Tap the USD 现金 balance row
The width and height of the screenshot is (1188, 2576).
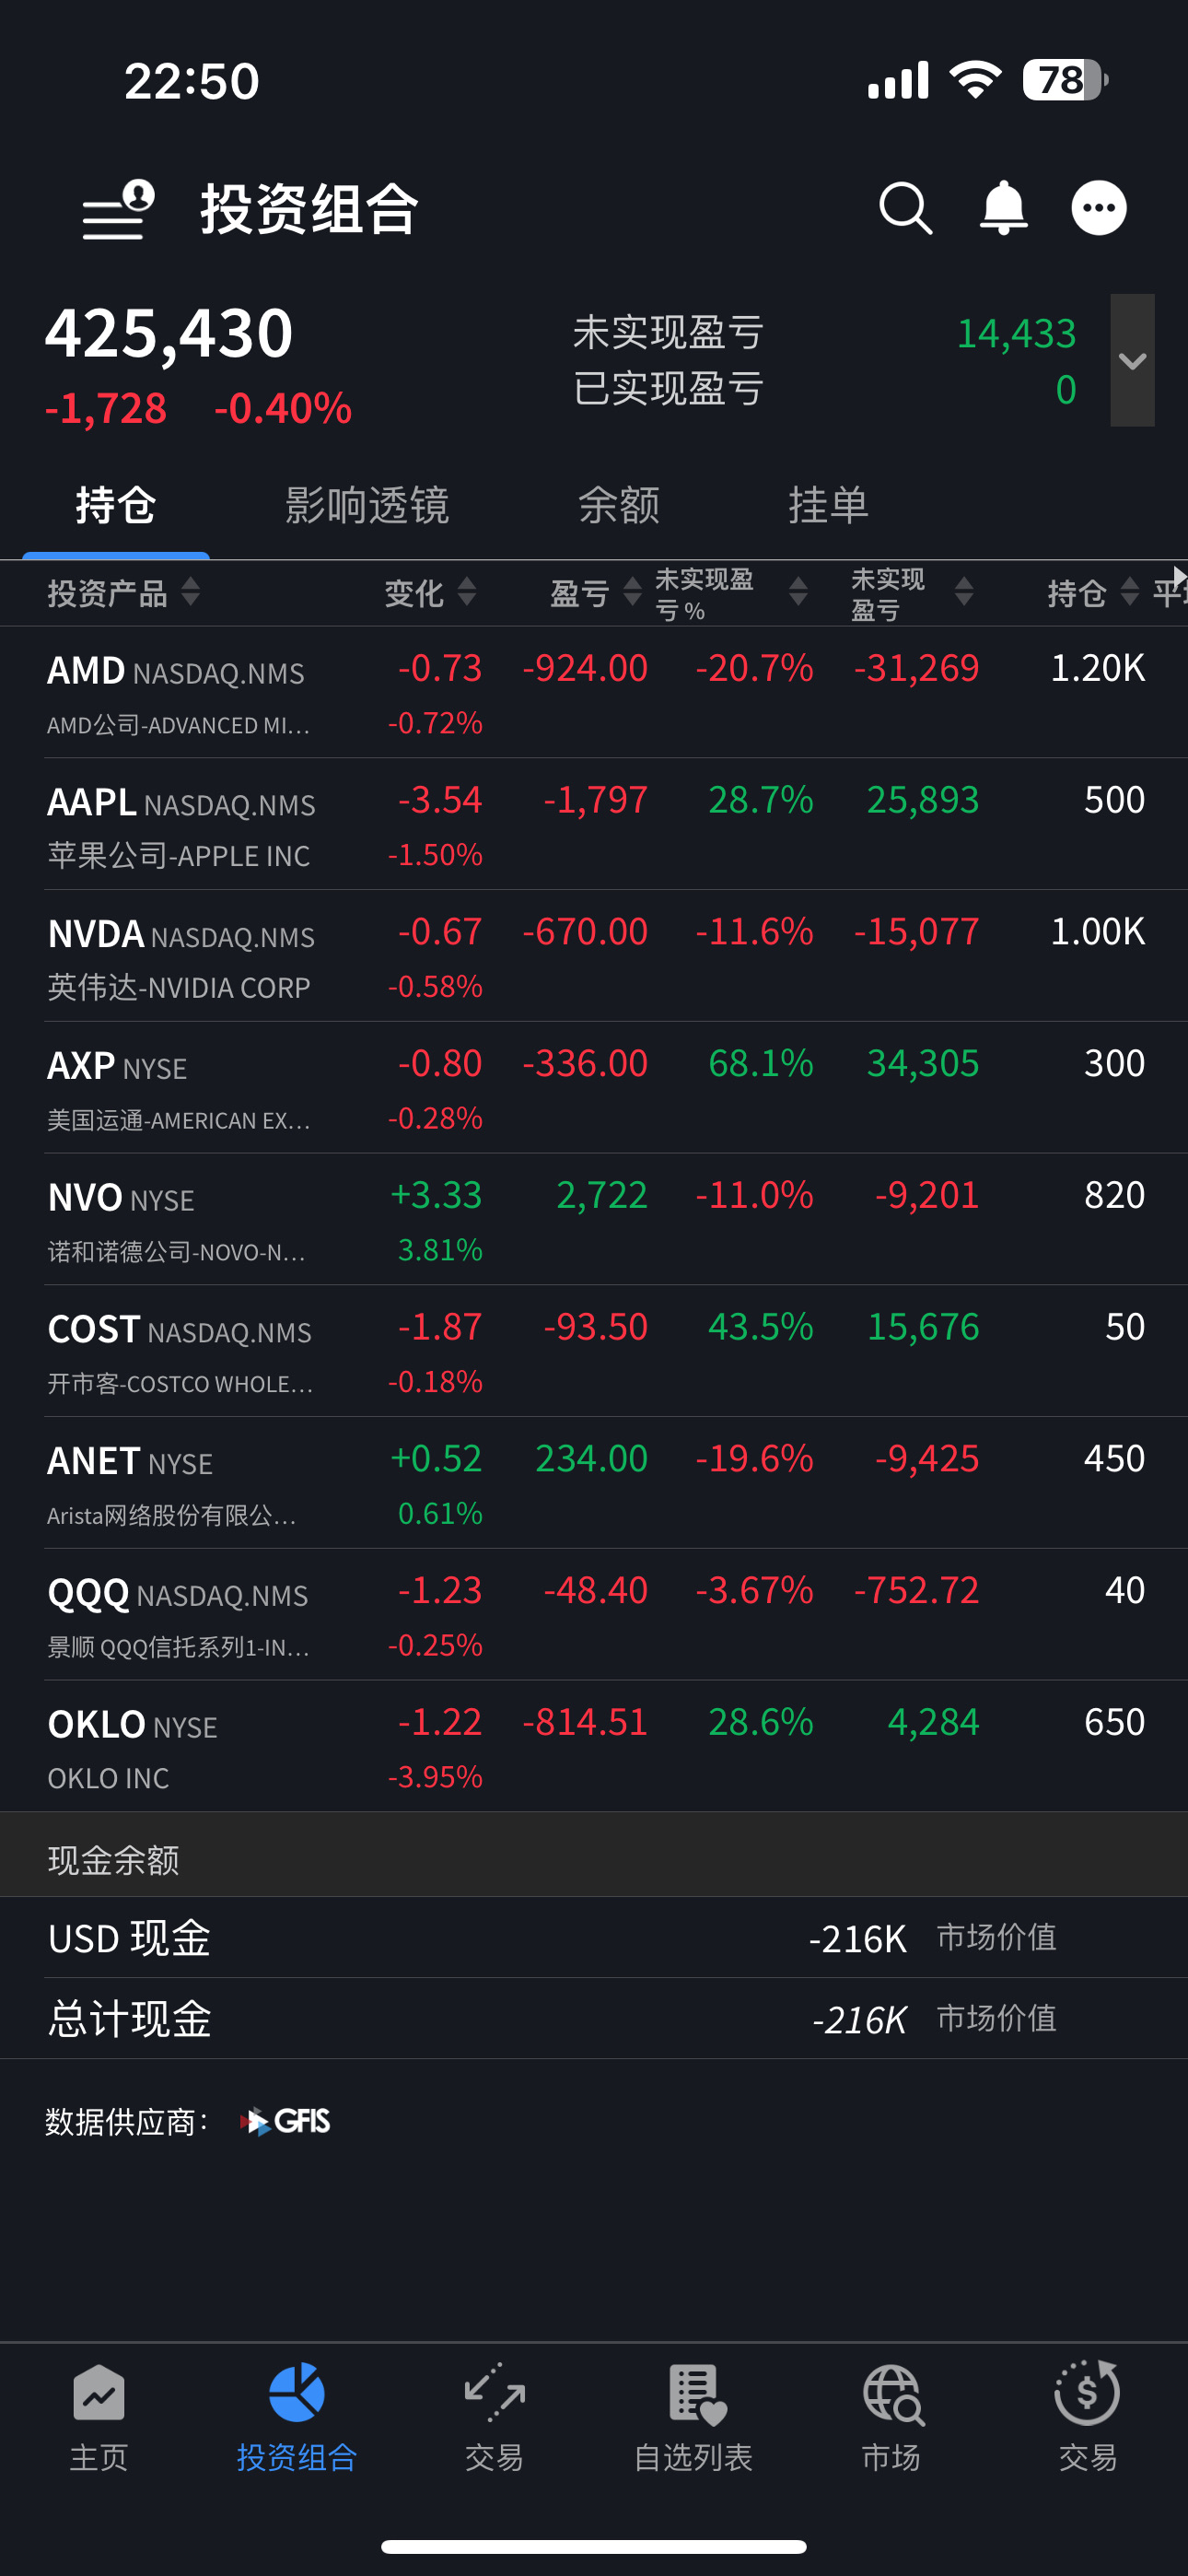click(594, 1938)
